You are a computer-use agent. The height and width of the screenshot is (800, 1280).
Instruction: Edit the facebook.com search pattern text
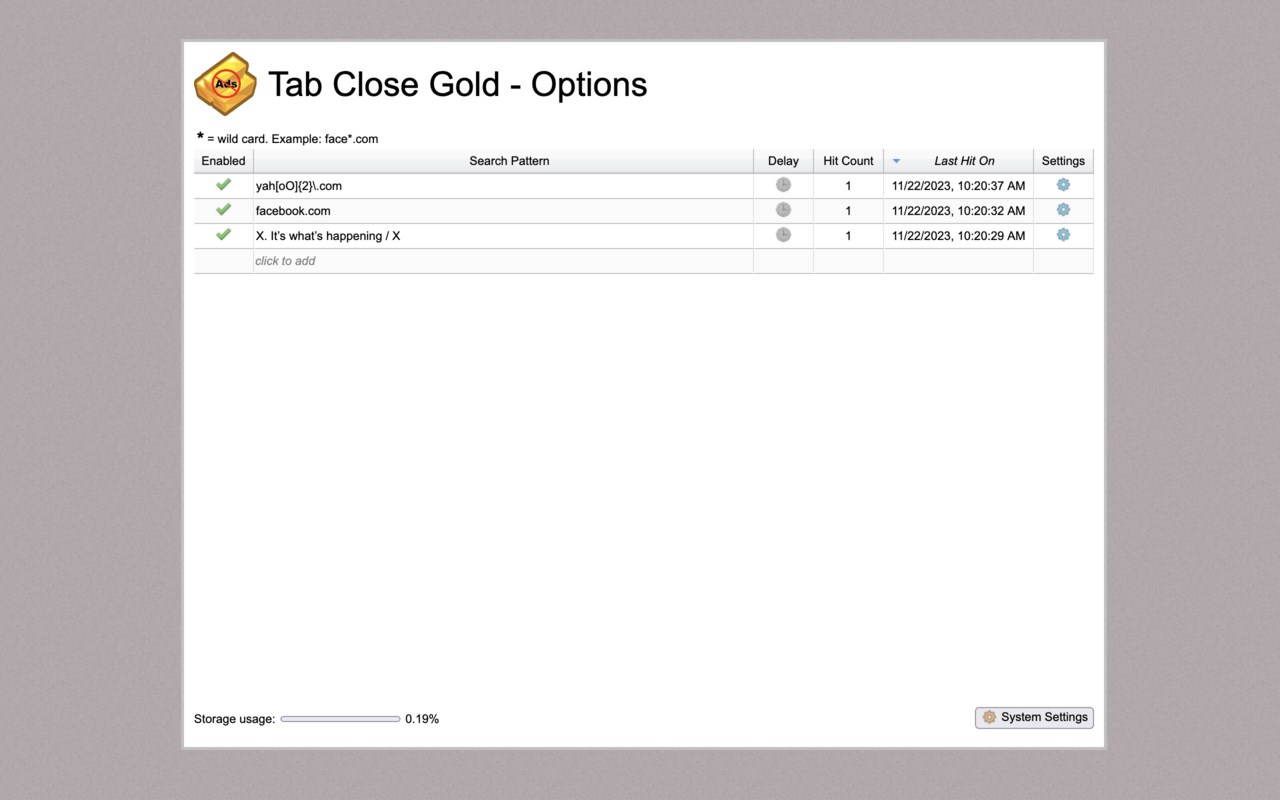tap(293, 211)
